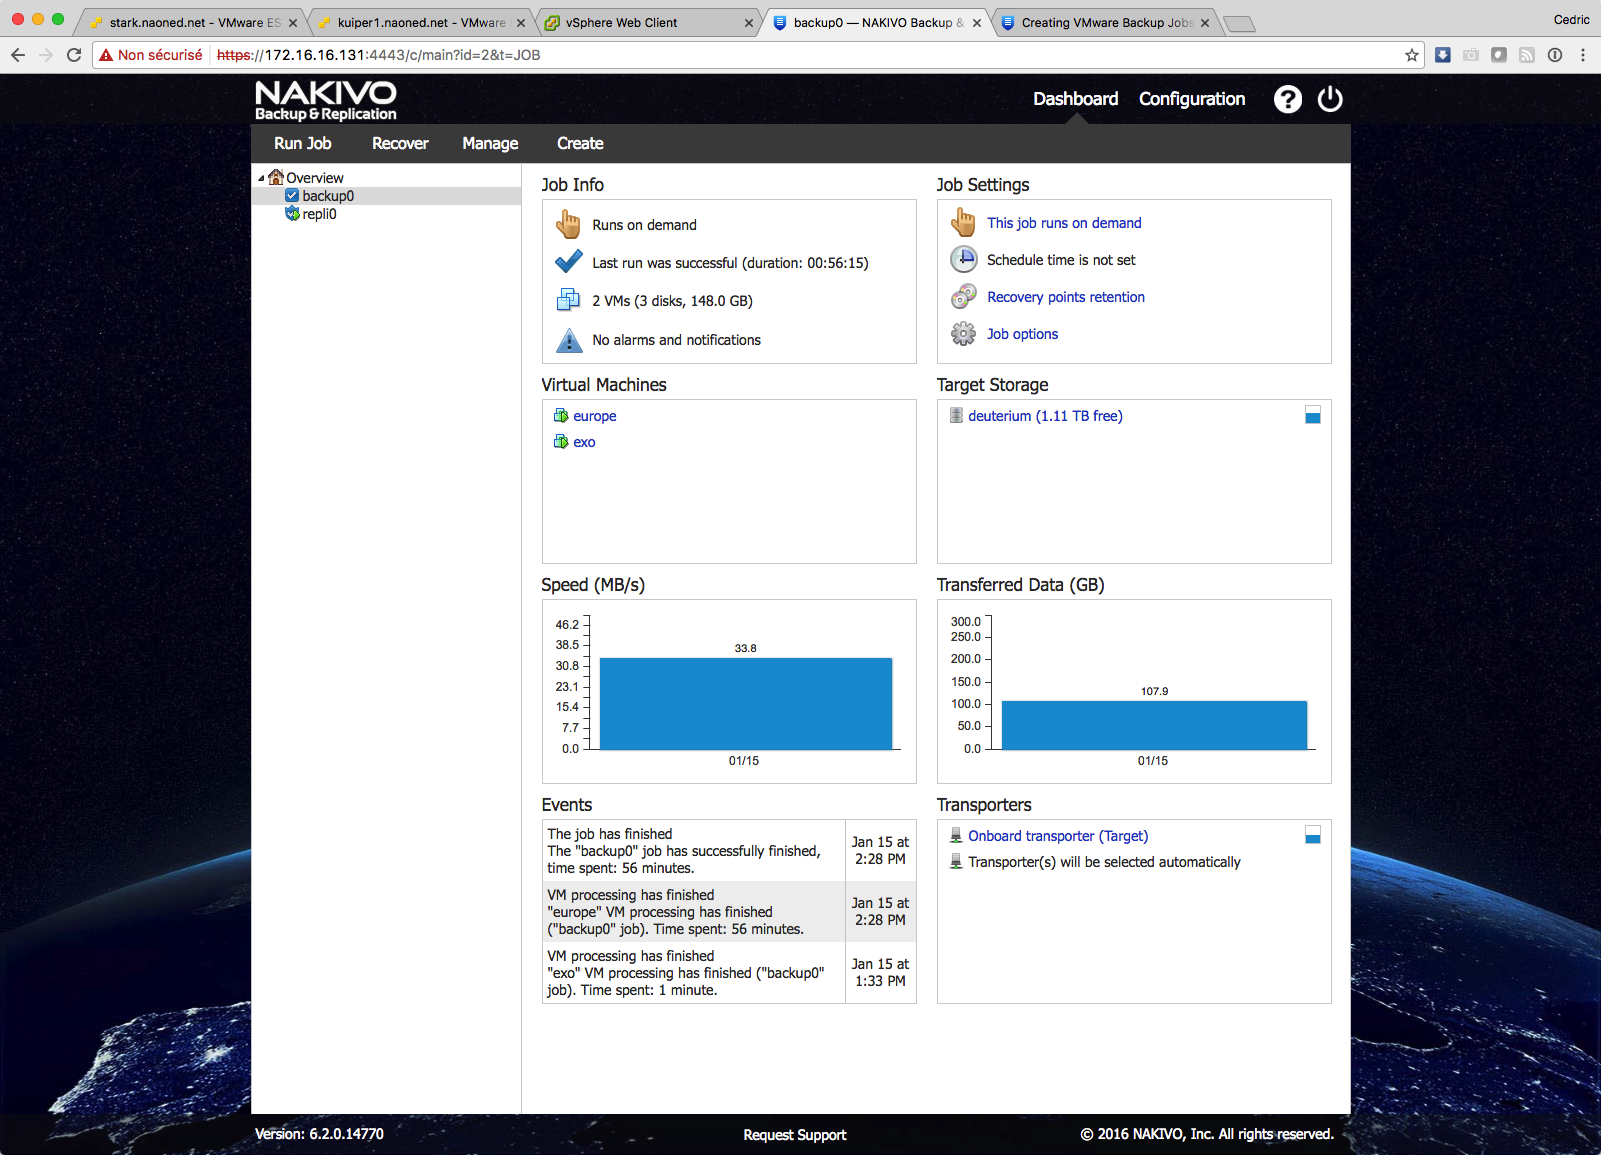Viewport: 1601px width, 1155px height.
Task: Switch to vSphere Web Client browser tab
Action: 621,23
